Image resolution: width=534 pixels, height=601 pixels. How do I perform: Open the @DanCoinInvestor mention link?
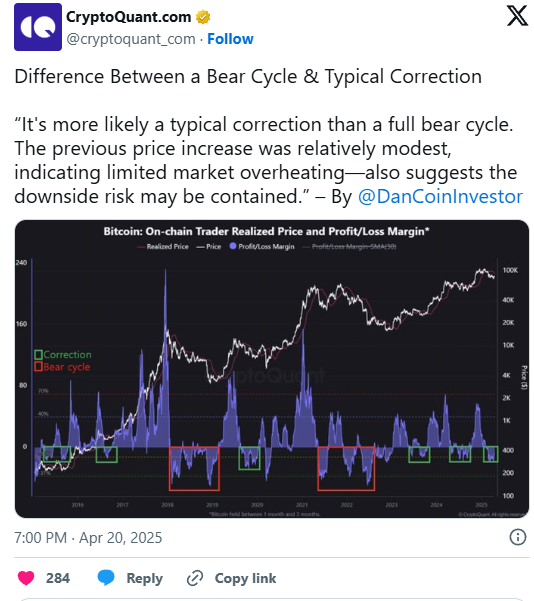[440, 196]
